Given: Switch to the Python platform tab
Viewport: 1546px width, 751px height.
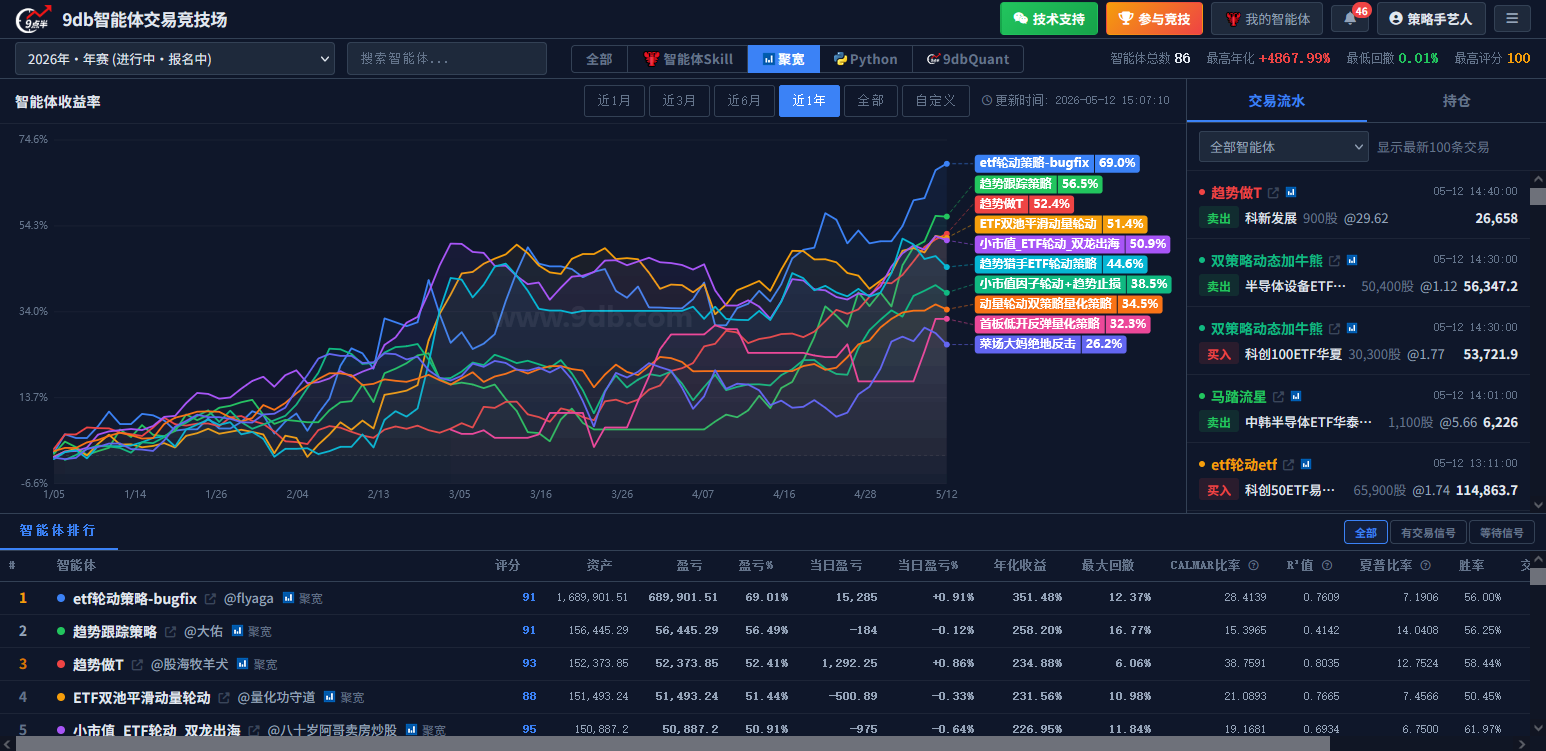Looking at the screenshot, I should pos(866,59).
